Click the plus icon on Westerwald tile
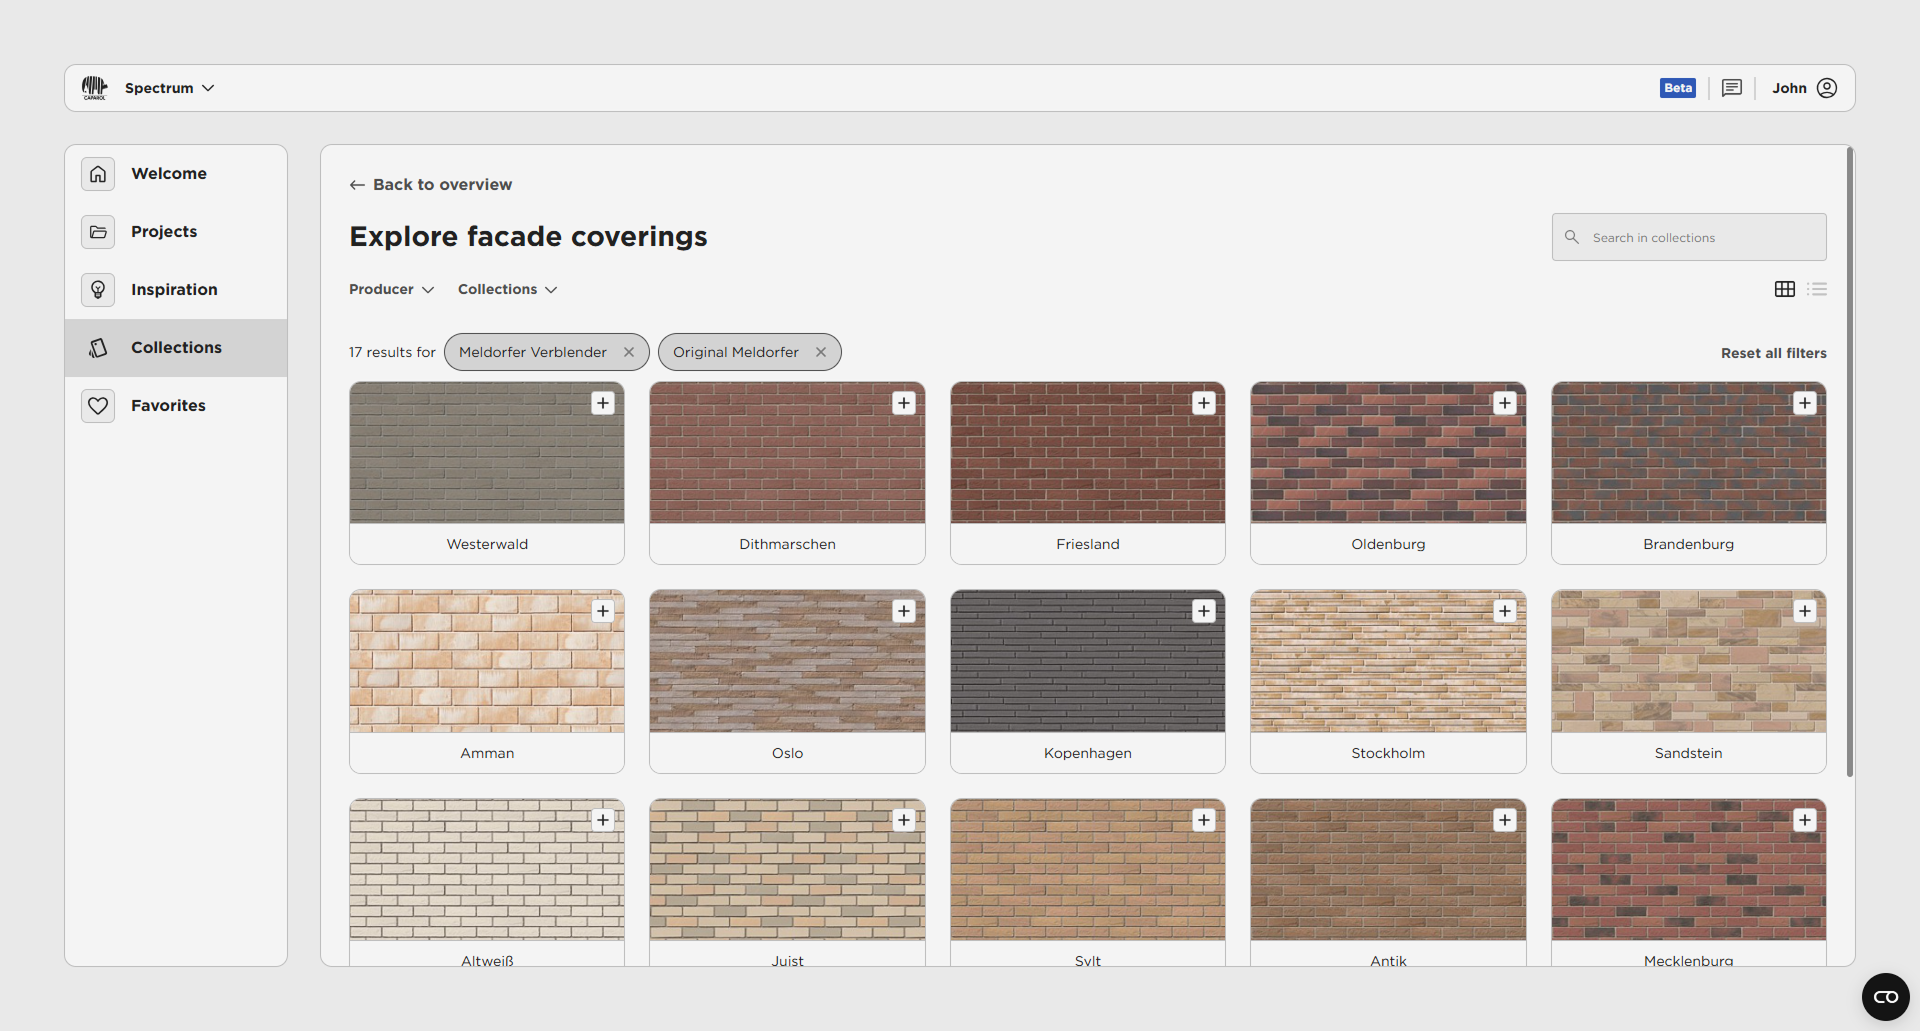 pos(603,403)
